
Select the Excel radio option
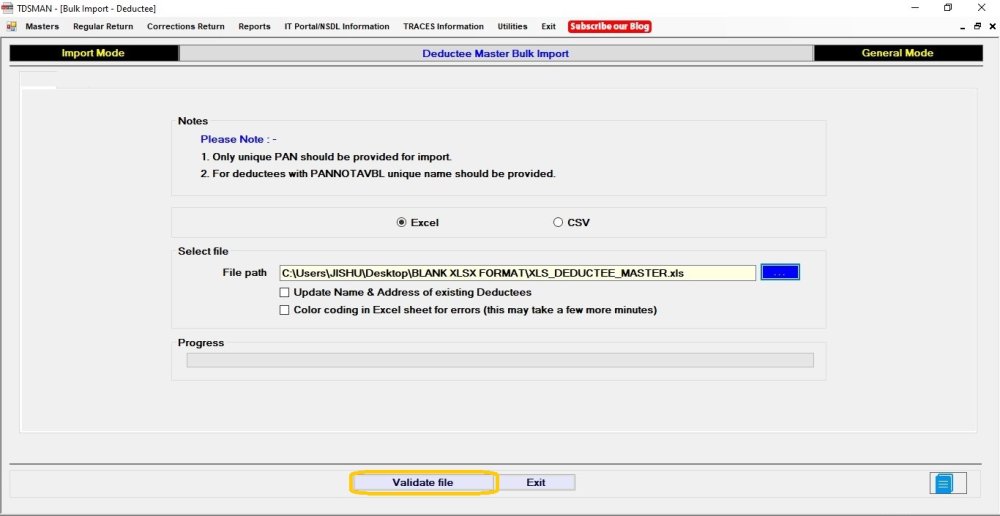tap(418, 223)
